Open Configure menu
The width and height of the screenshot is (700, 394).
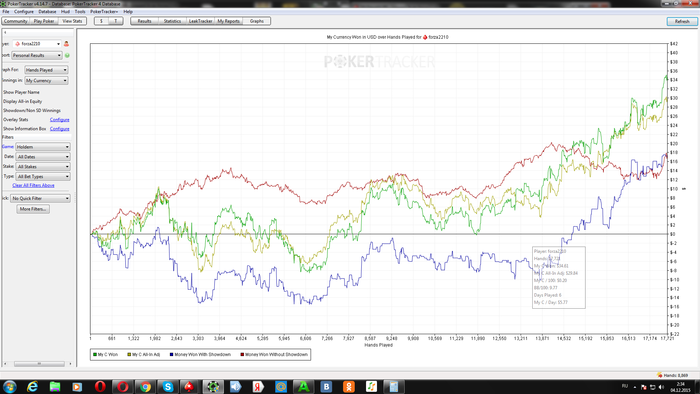coord(24,12)
